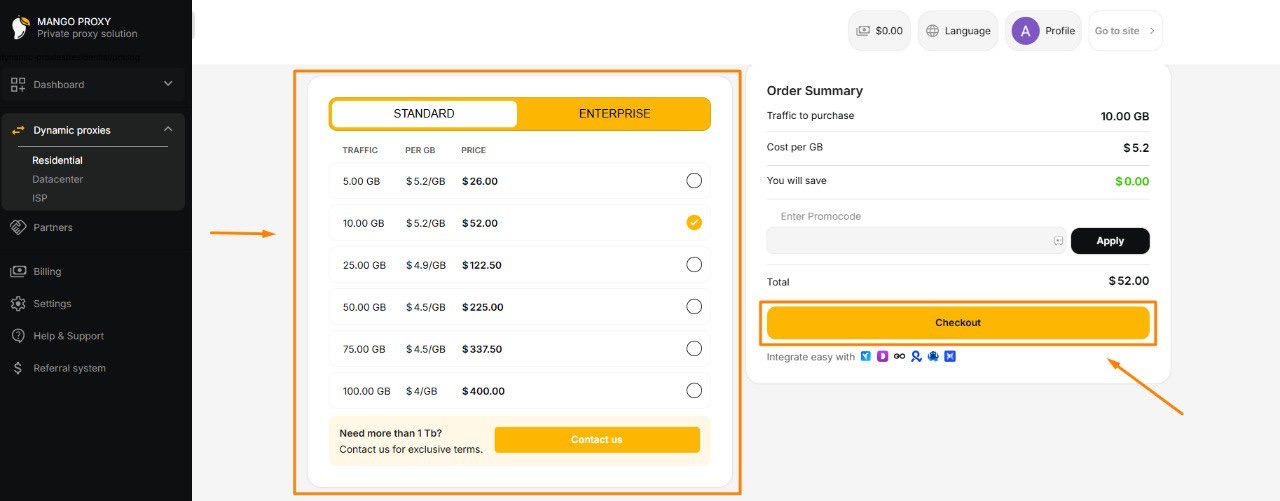Open the Billing sidebar icon
The height and width of the screenshot is (501, 1280).
[x=17, y=271]
